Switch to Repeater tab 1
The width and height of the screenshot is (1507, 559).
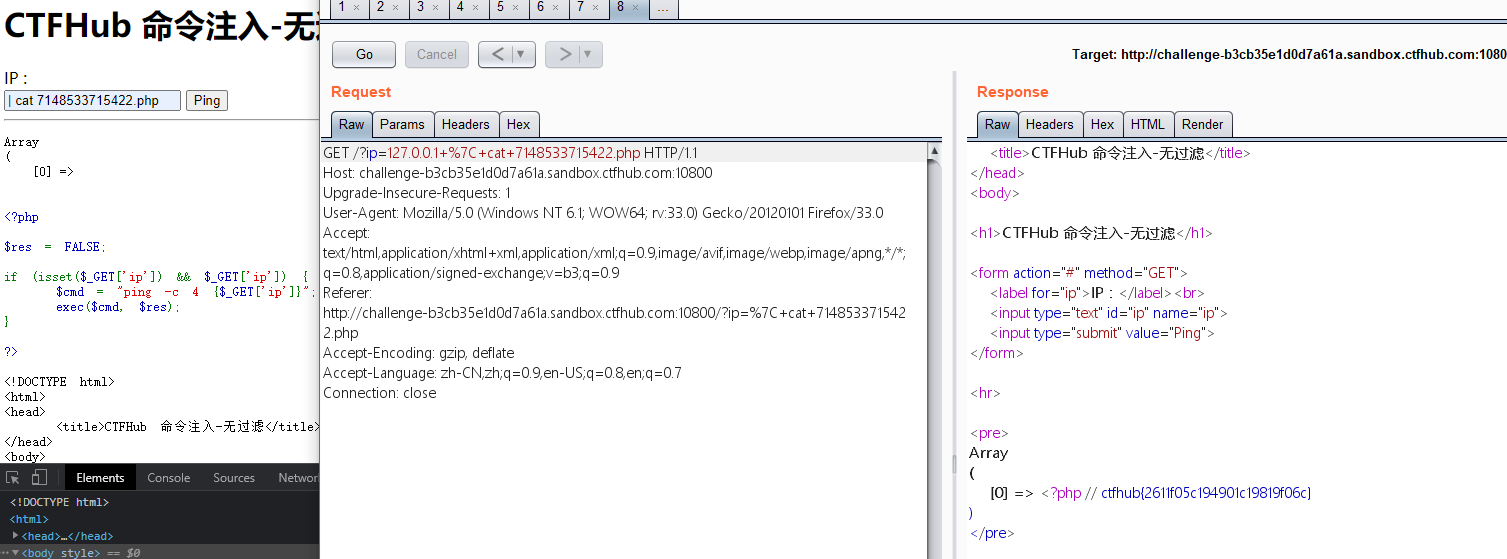pos(342,7)
